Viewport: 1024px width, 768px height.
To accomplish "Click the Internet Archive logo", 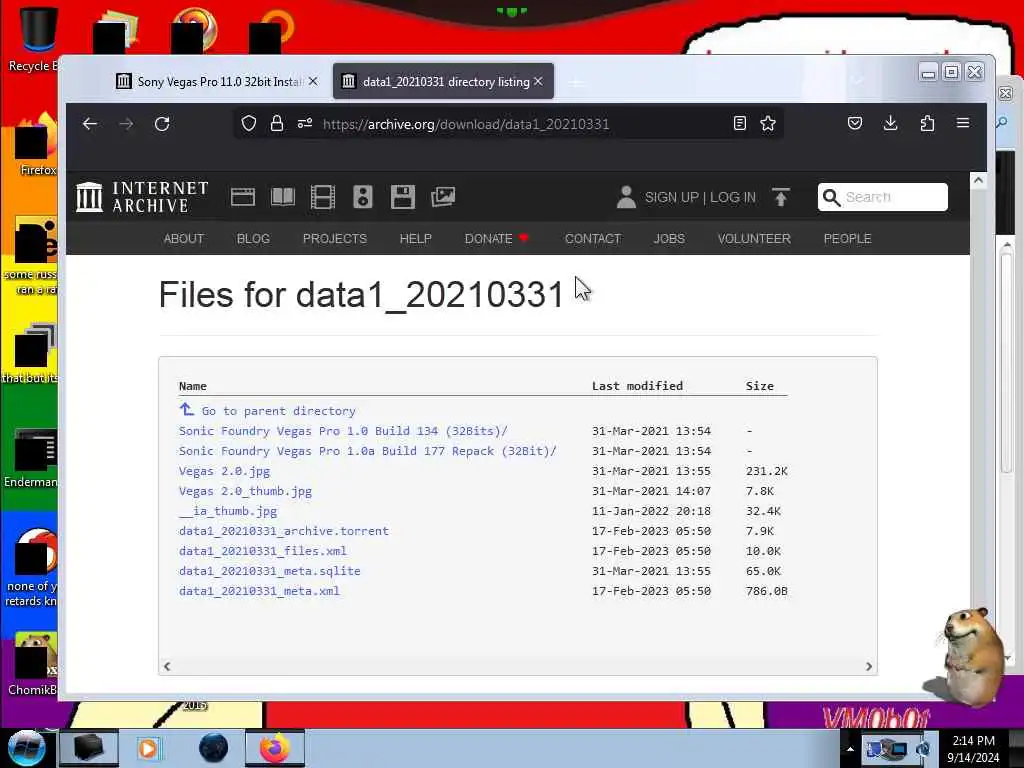I will [142, 197].
